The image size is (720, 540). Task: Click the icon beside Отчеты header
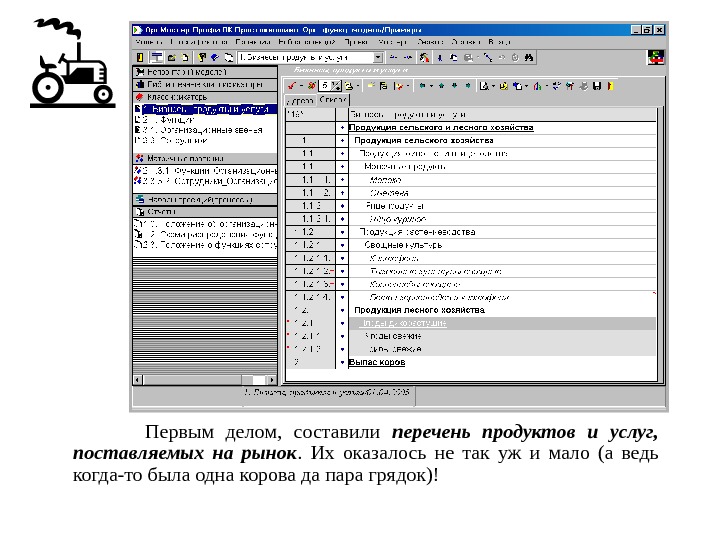click(x=140, y=212)
